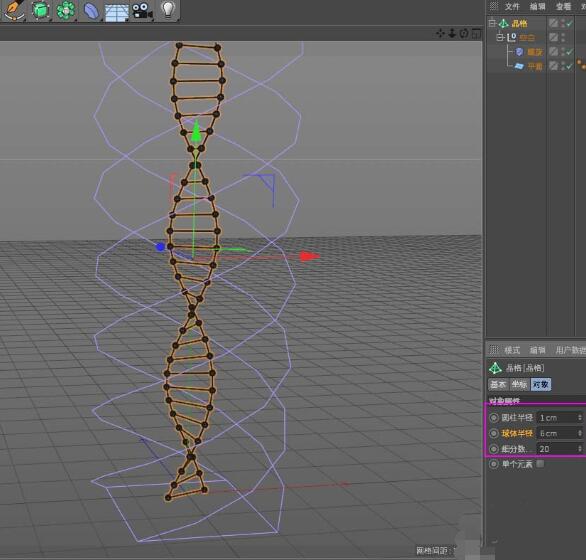
Task: Select the 螺旋 object name in tree
Action: pyautogui.click(x=534, y=52)
